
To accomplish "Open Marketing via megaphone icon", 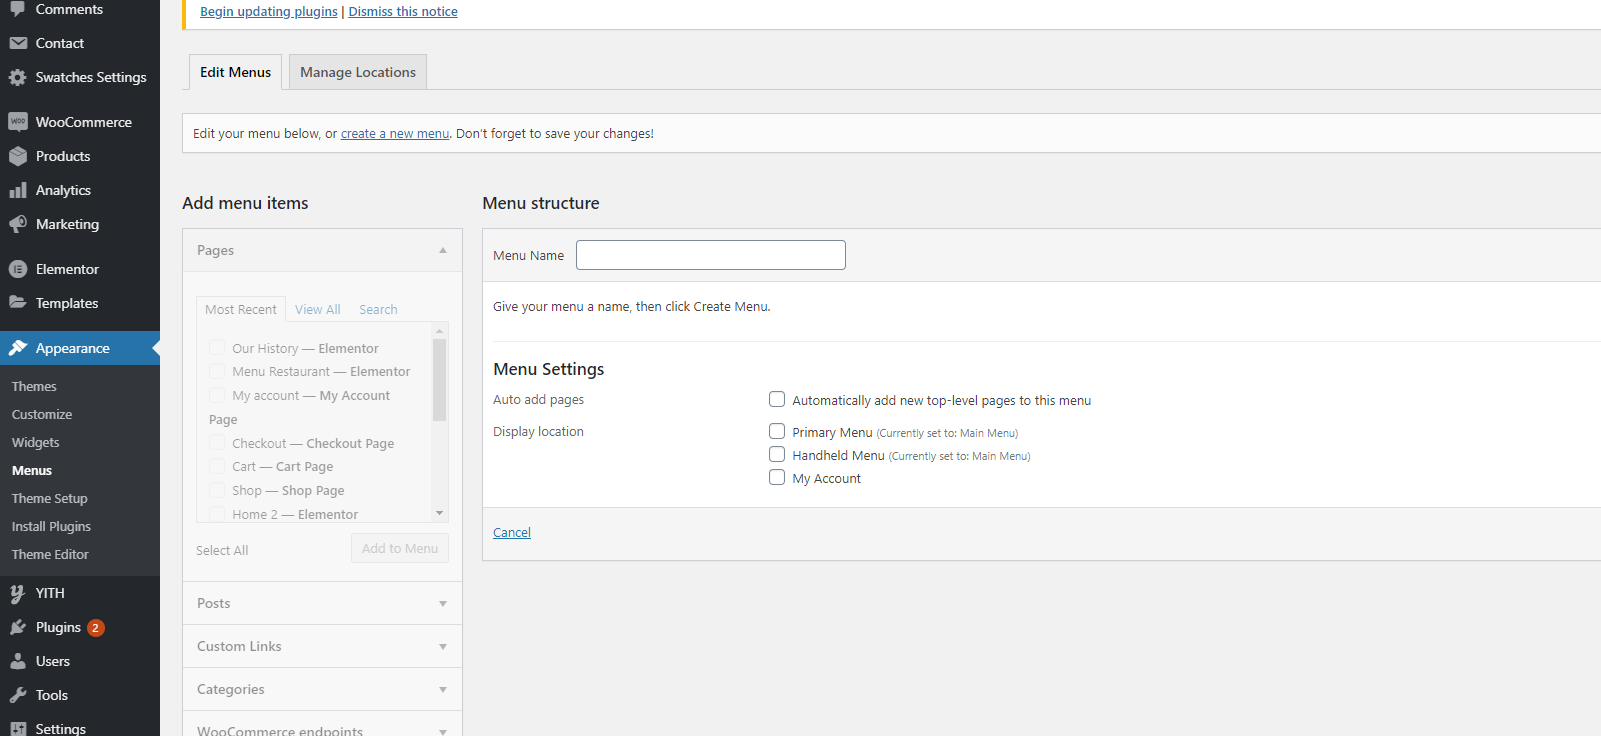I will 18,224.
